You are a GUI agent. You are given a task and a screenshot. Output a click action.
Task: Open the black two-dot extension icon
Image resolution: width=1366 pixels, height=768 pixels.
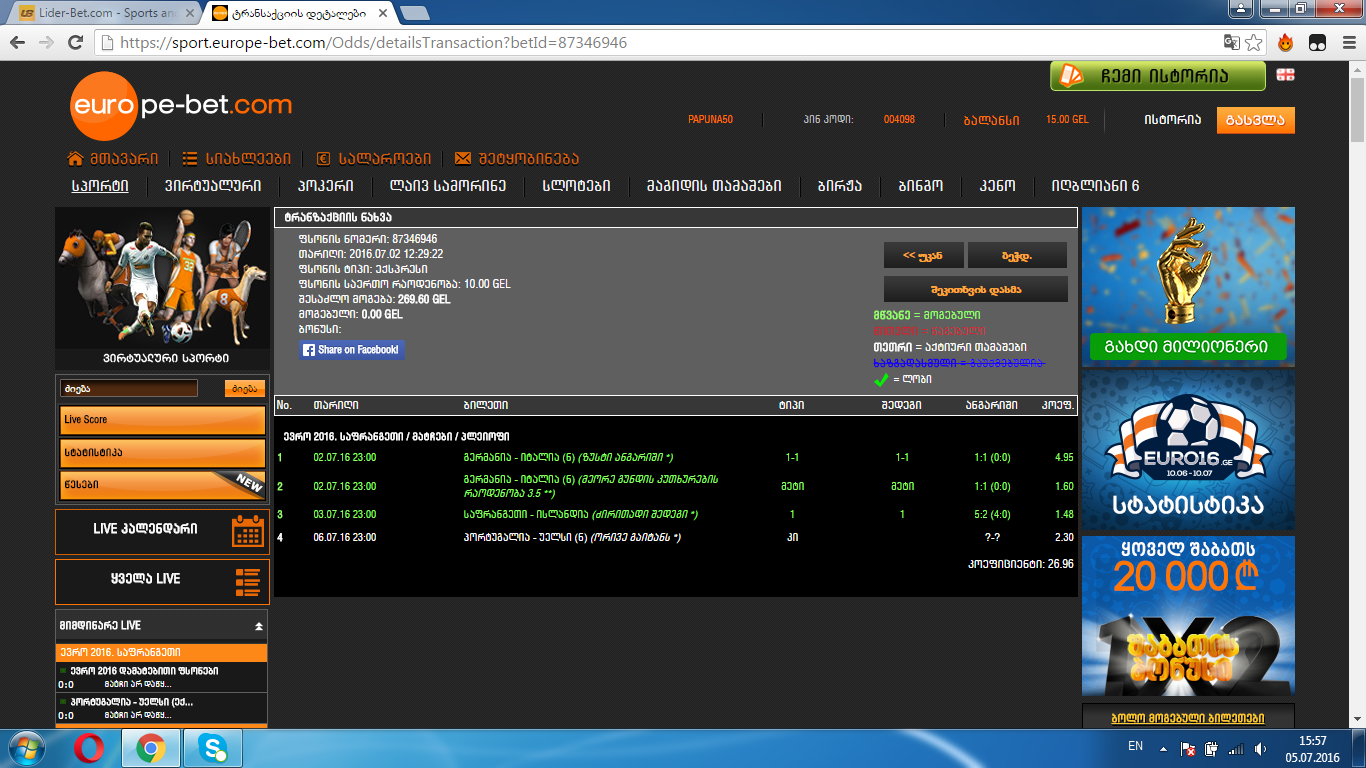coord(1318,43)
